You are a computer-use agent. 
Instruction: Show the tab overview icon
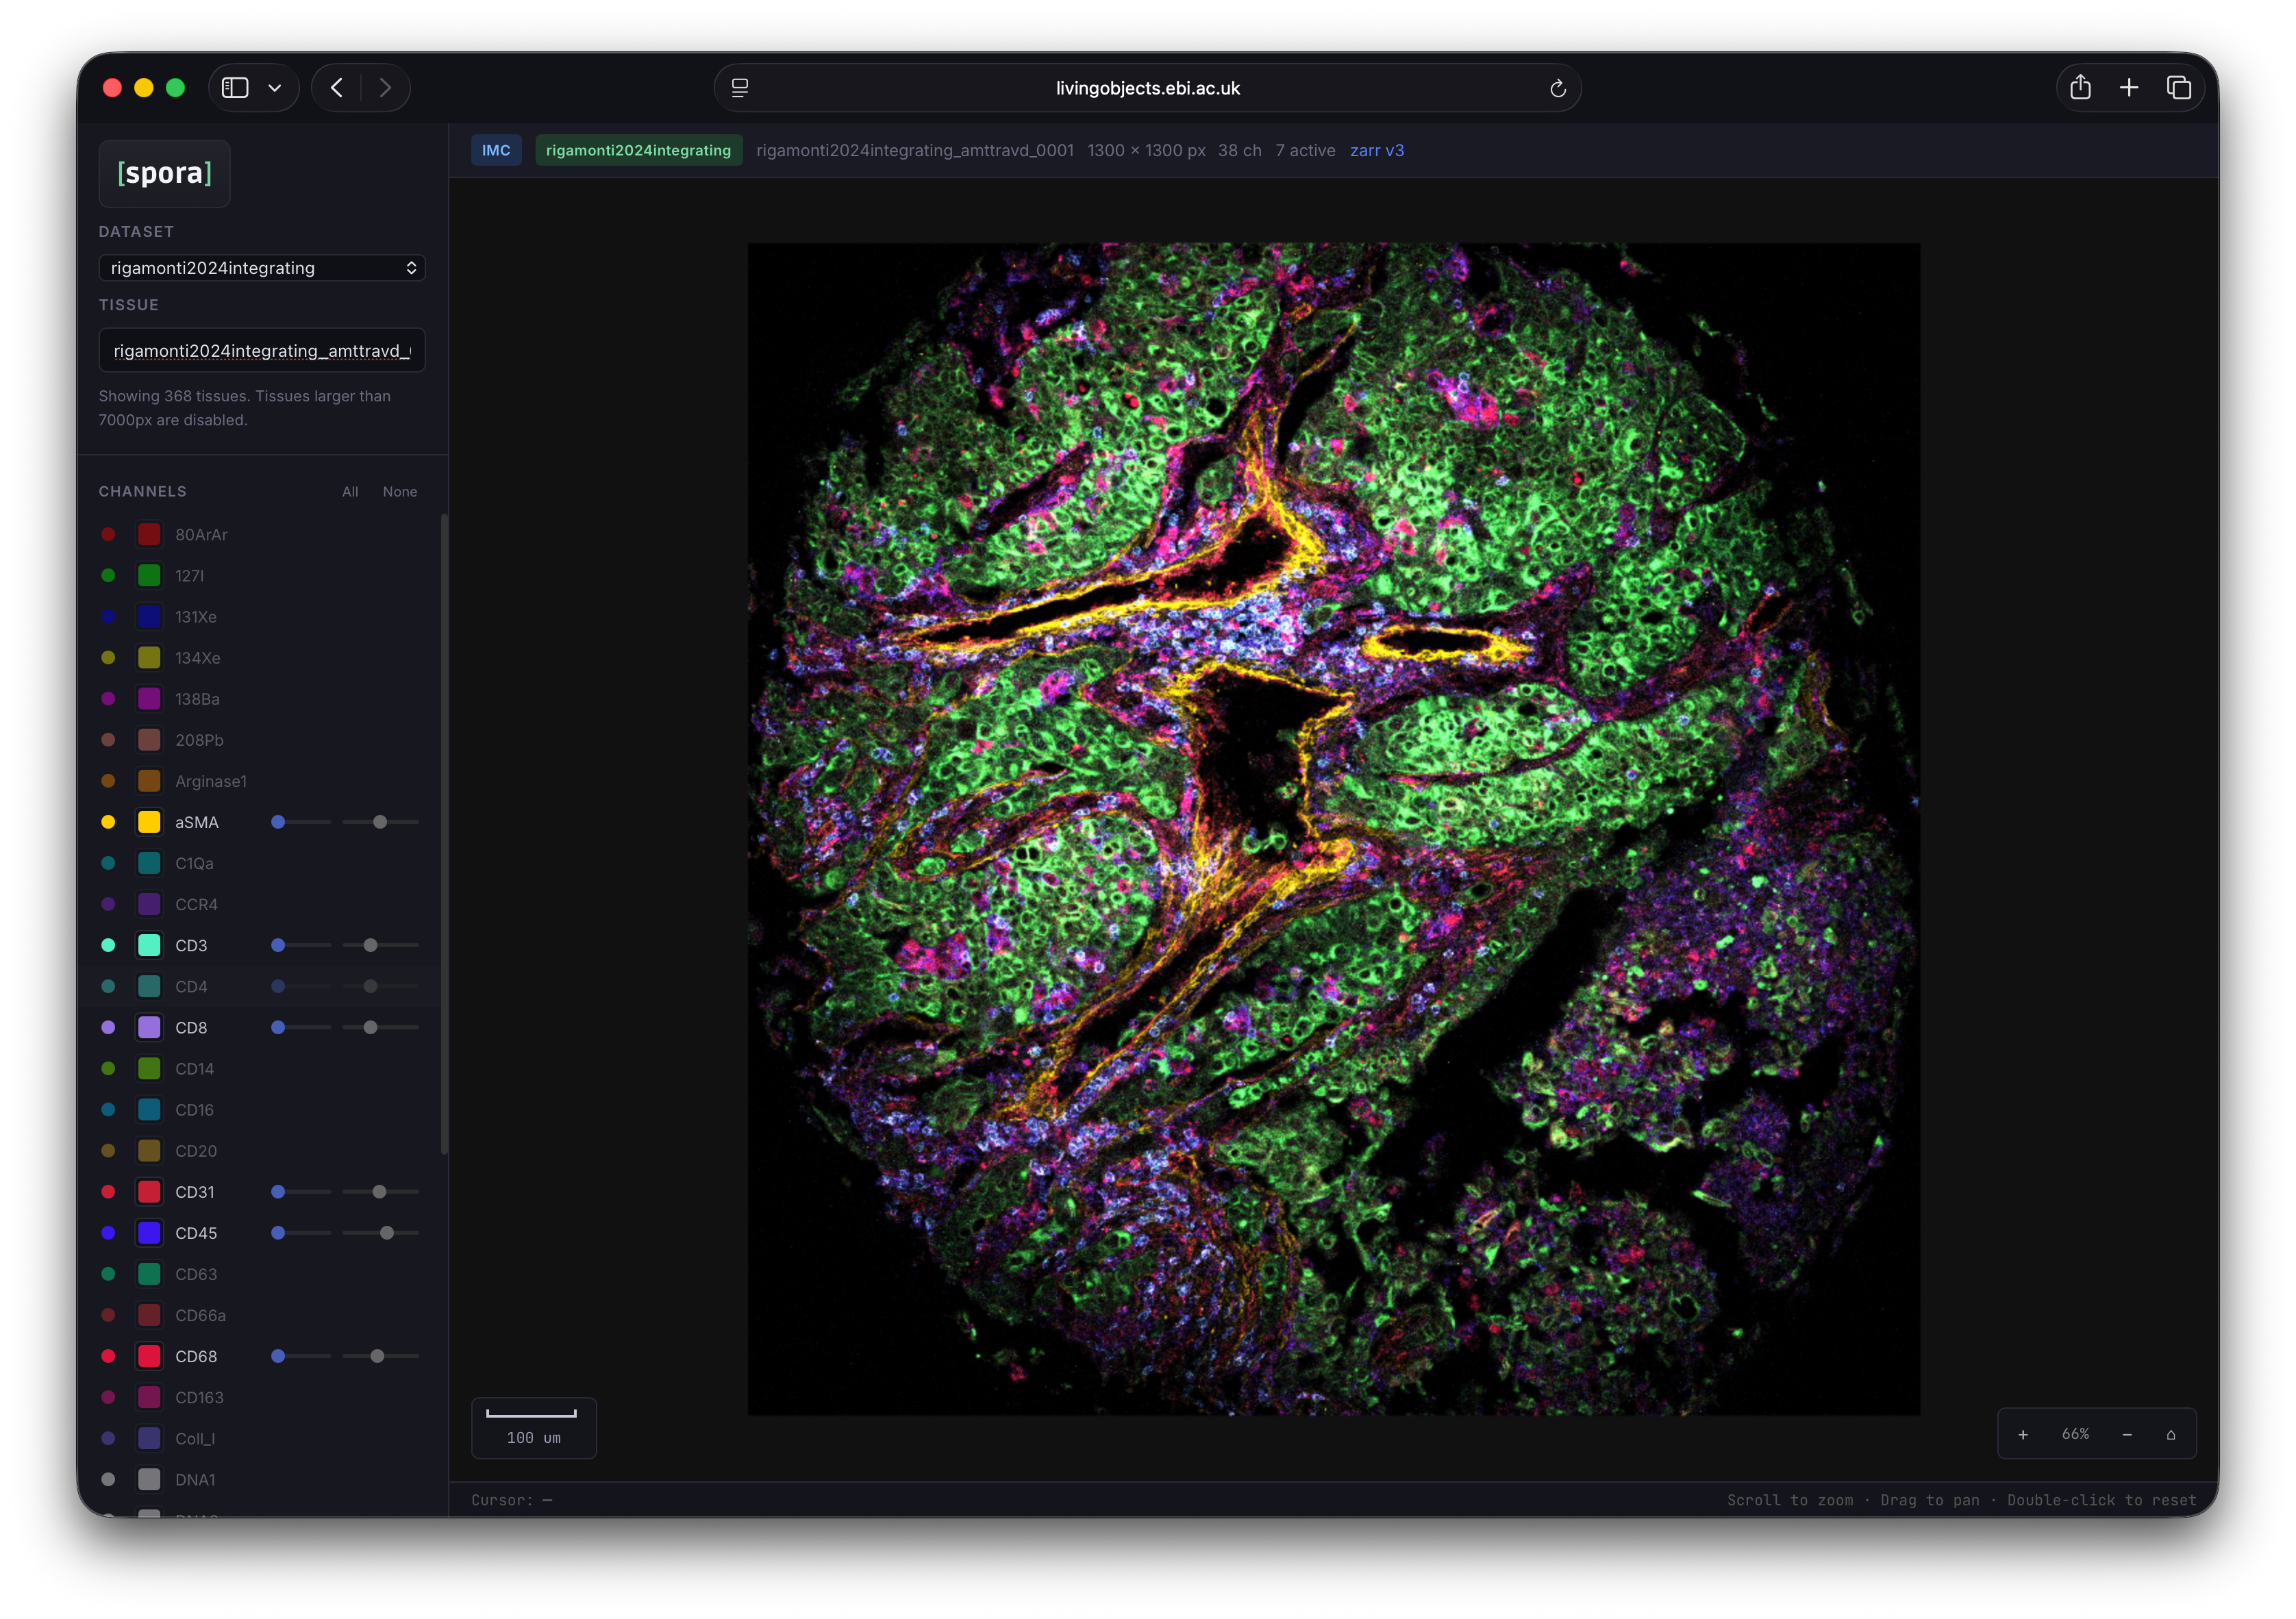click(x=2178, y=88)
